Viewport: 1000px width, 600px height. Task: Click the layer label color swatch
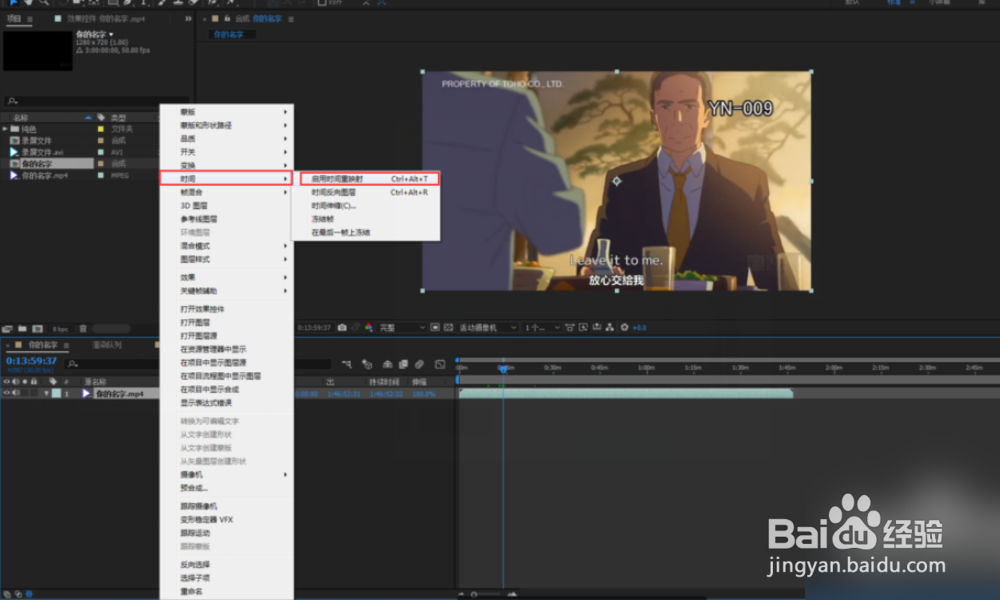click(56, 393)
